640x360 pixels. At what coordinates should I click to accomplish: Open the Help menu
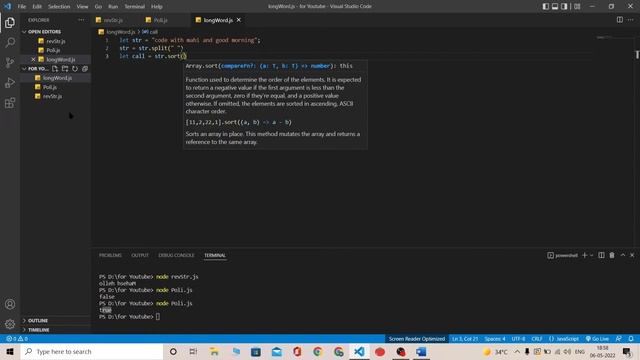click(x=157, y=7)
